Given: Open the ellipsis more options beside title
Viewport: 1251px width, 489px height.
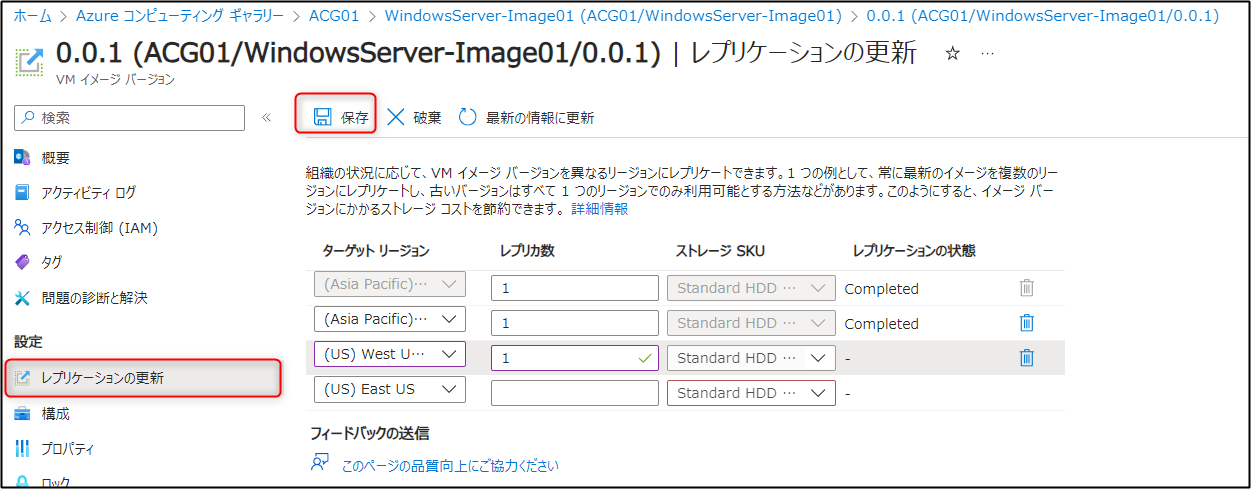Looking at the screenshot, I should tap(987, 54).
